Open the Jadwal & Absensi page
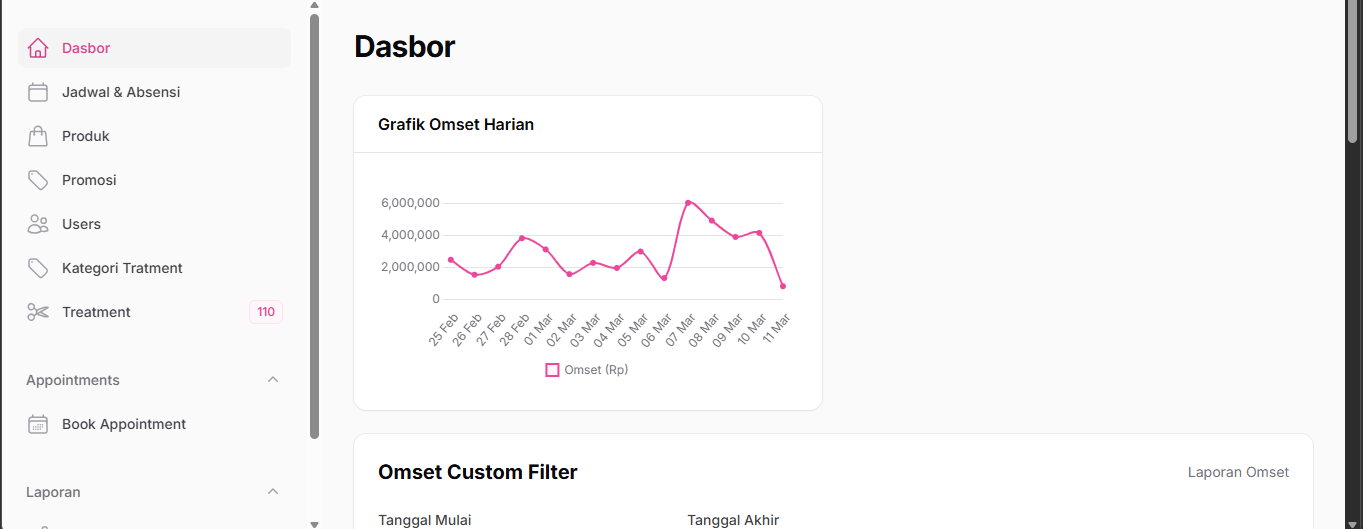Screen dimensions: 1363x529 (x=121, y=92)
